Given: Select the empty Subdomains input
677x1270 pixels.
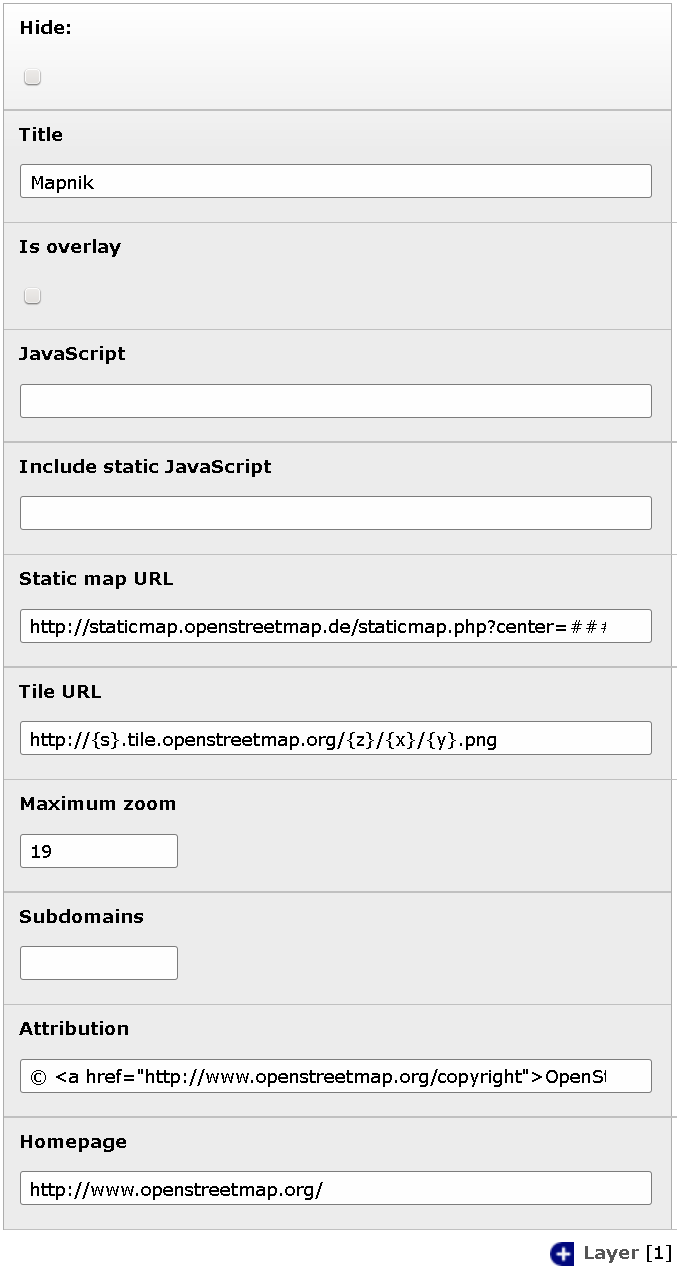Looking at the screenshot, I should point(99,963).
